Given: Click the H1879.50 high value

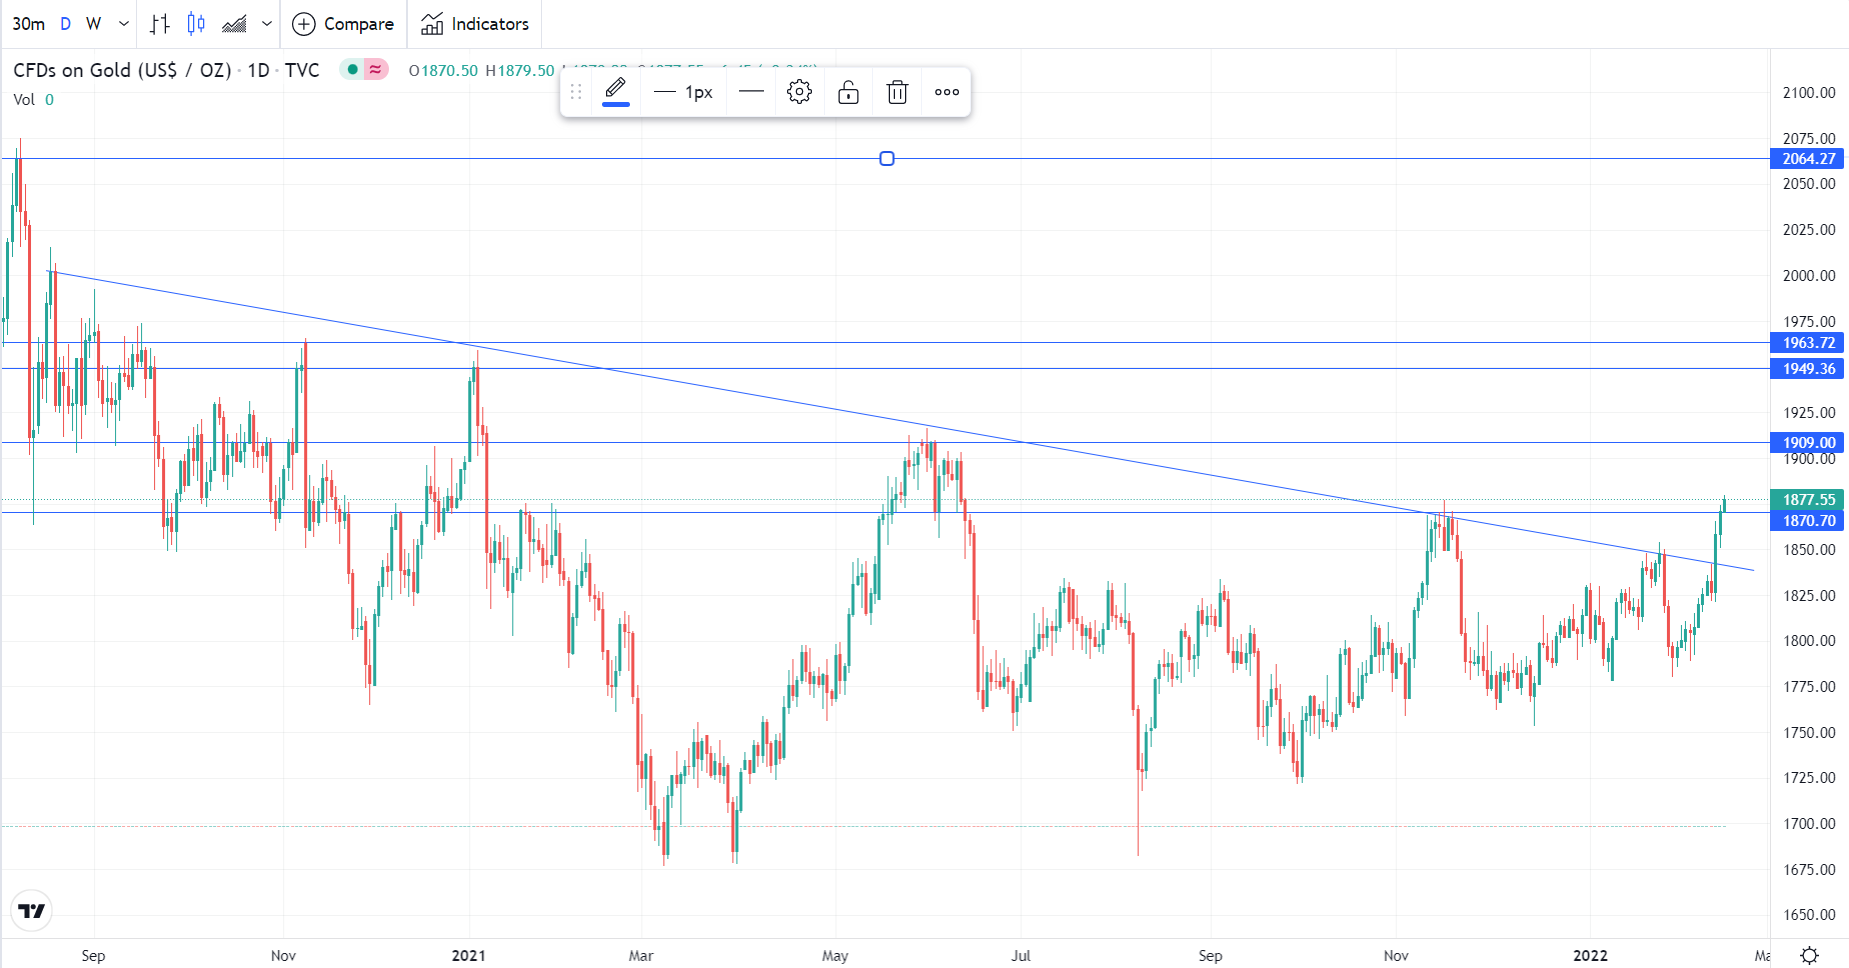Looking at the screenshot, I should click(x=520, y=71).
